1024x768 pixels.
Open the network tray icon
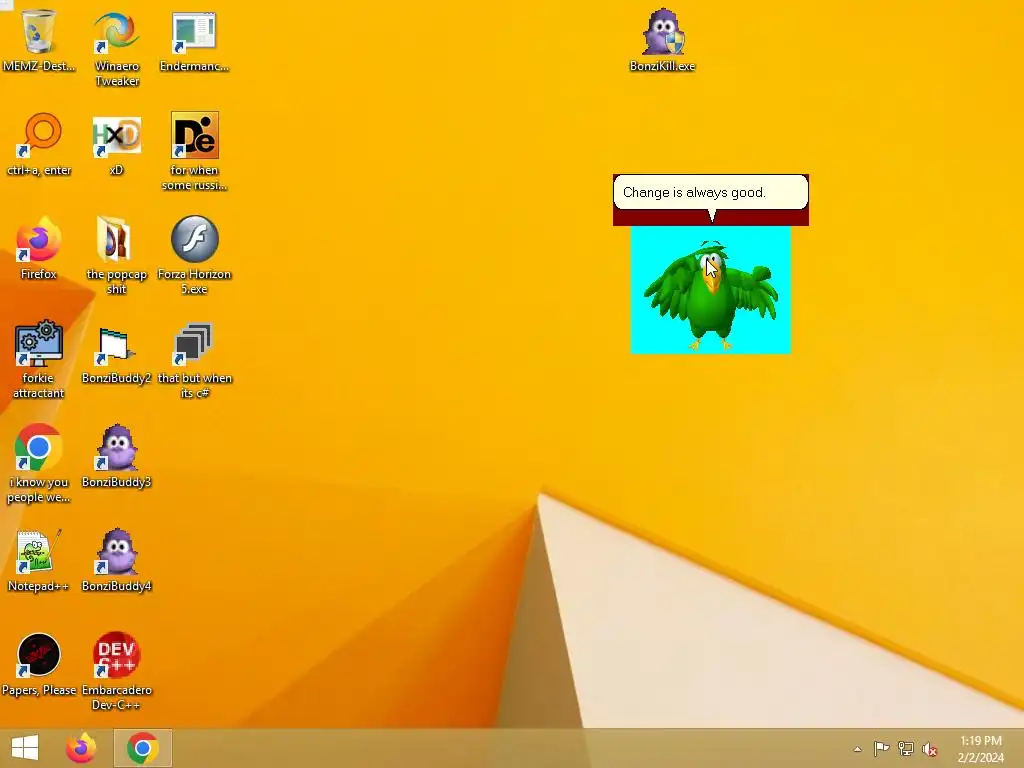[x=906, y=748]
